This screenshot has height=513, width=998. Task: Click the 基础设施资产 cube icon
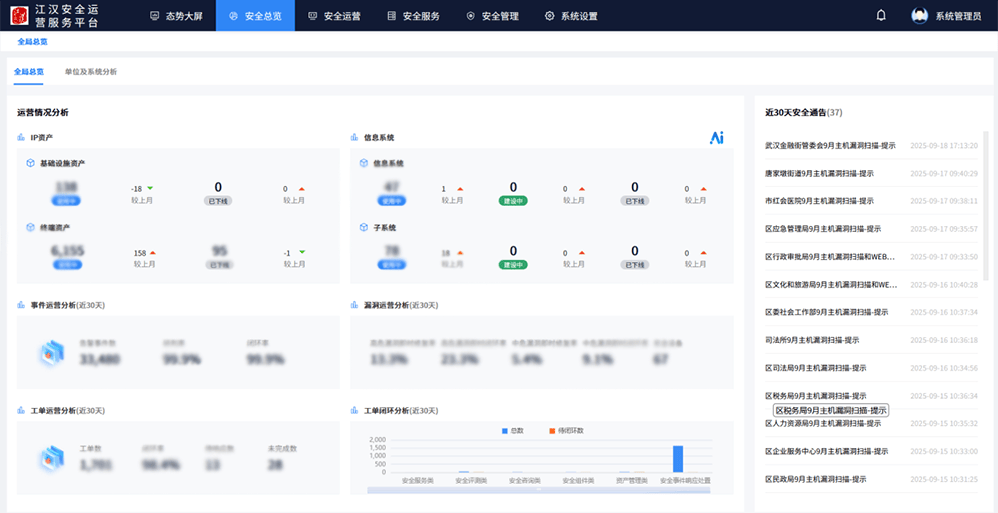tap(31, 163)
